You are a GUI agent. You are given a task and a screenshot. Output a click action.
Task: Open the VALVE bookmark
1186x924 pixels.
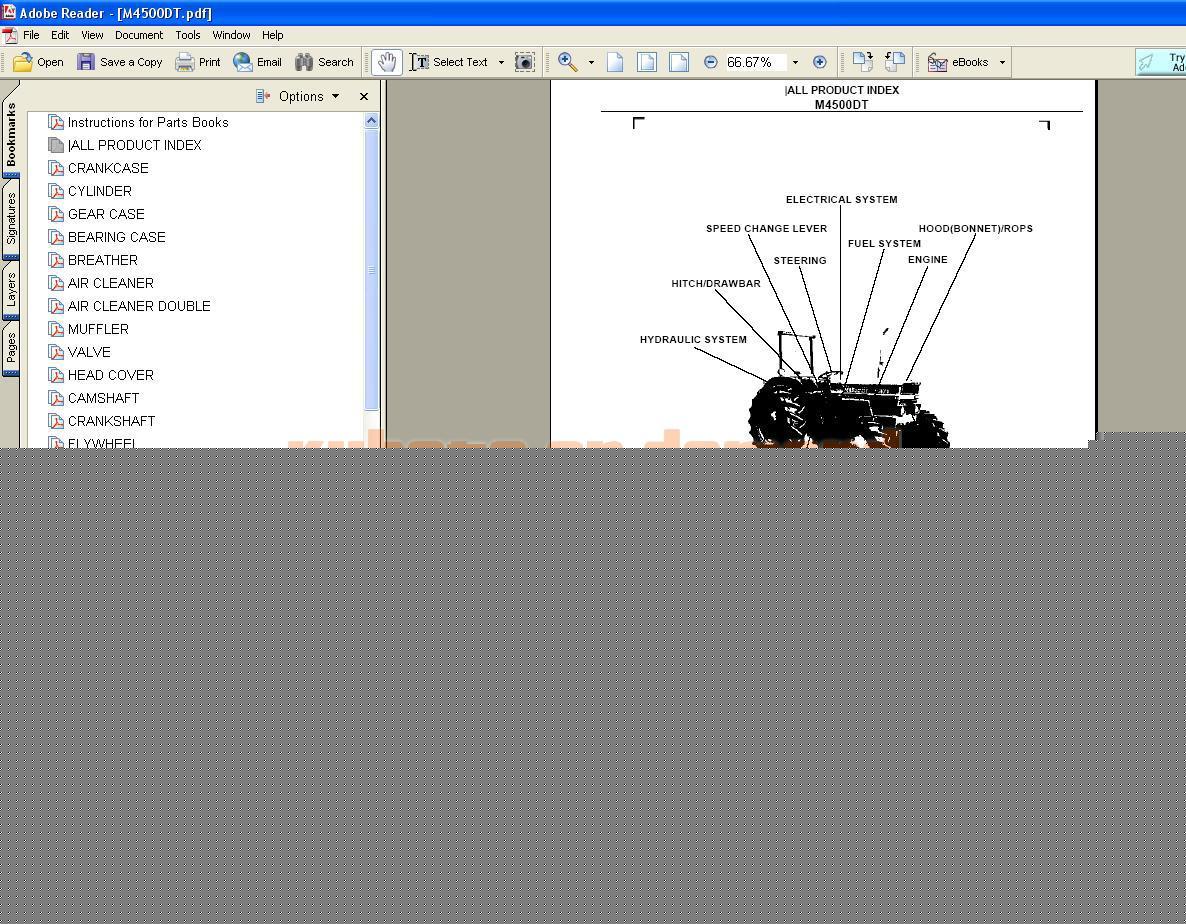point(79,352)
